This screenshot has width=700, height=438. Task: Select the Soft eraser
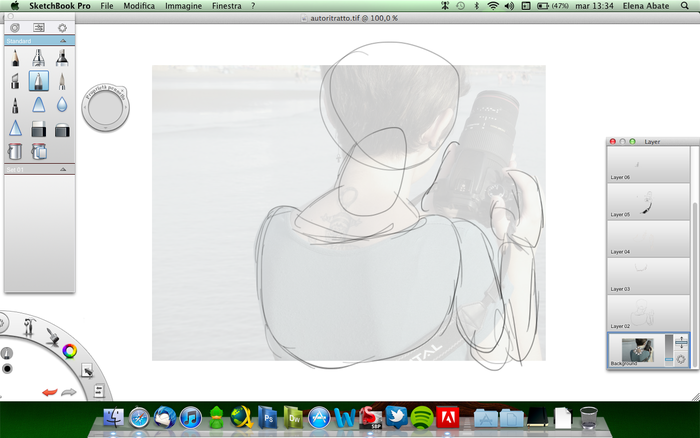(62, 130)
